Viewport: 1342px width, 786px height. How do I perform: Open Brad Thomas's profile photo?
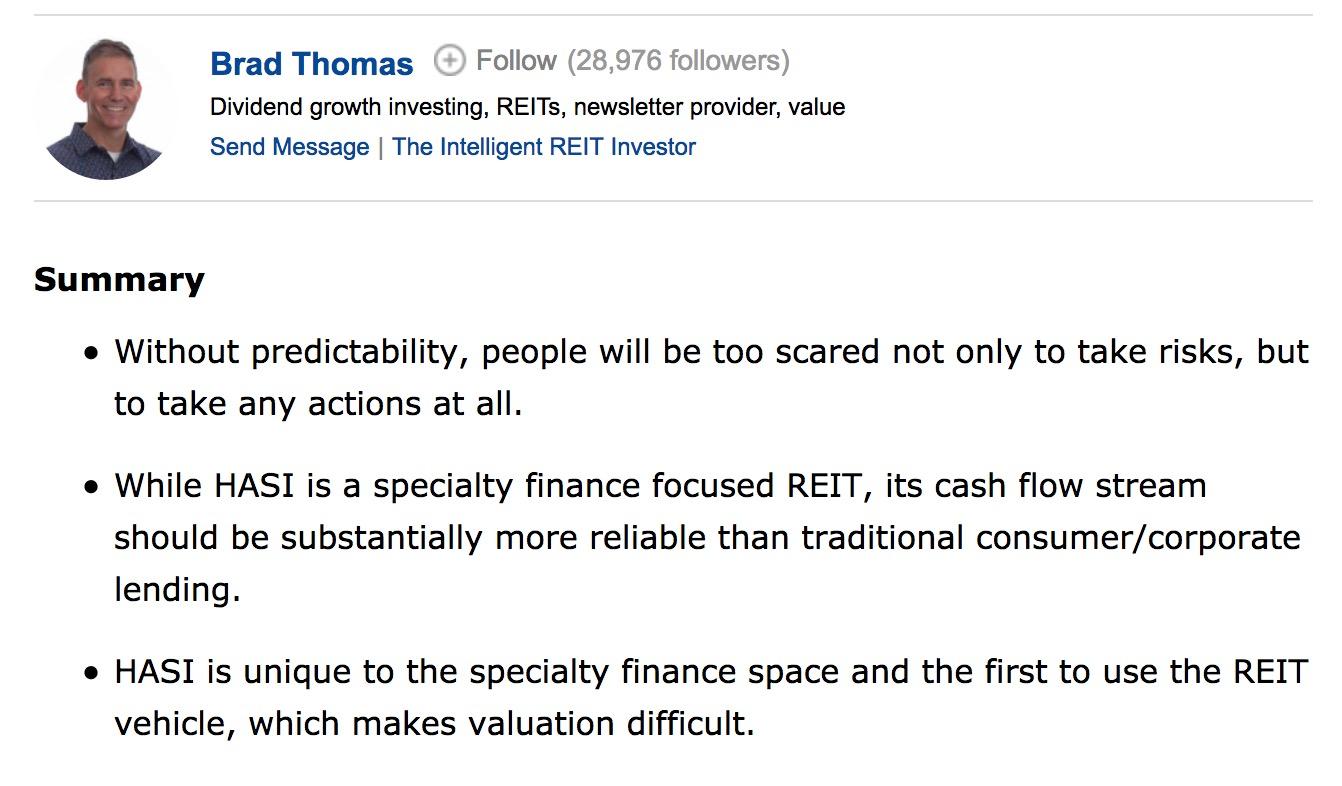click(x=104, y=108)
